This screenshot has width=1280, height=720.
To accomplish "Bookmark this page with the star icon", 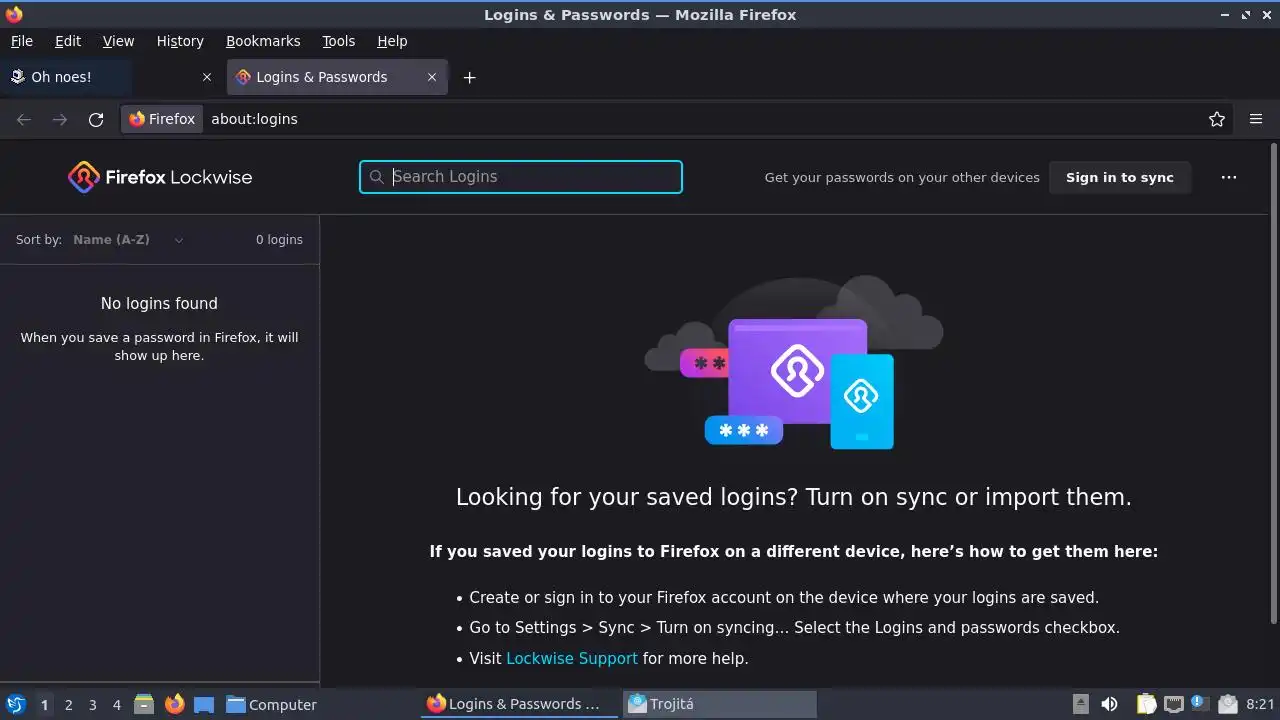I will tap(1217, 119).
